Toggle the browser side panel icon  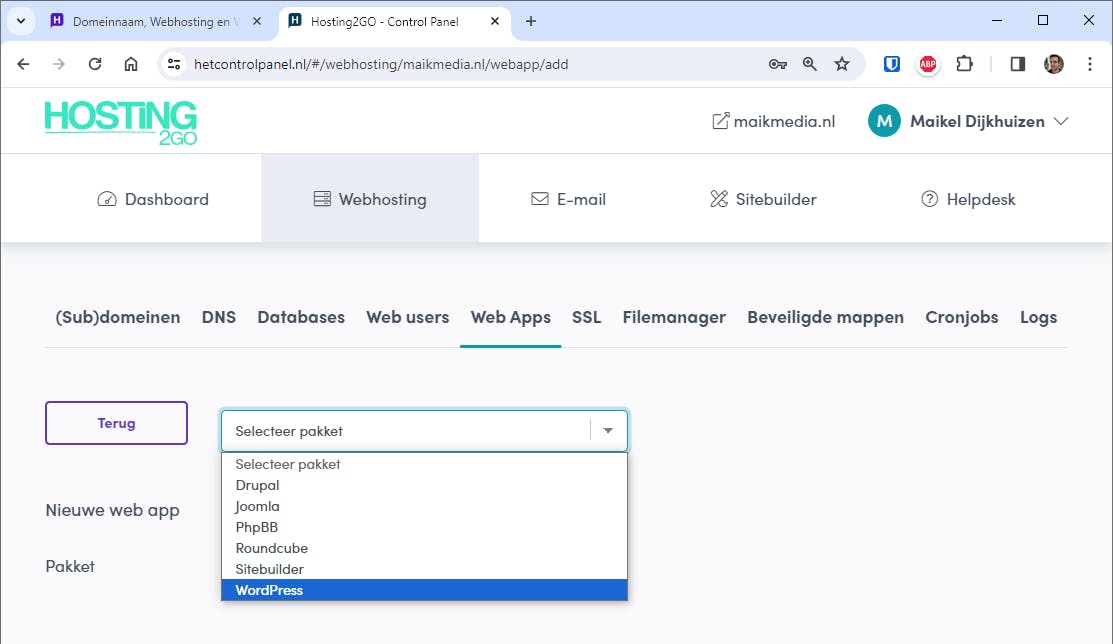(1018, 64)
